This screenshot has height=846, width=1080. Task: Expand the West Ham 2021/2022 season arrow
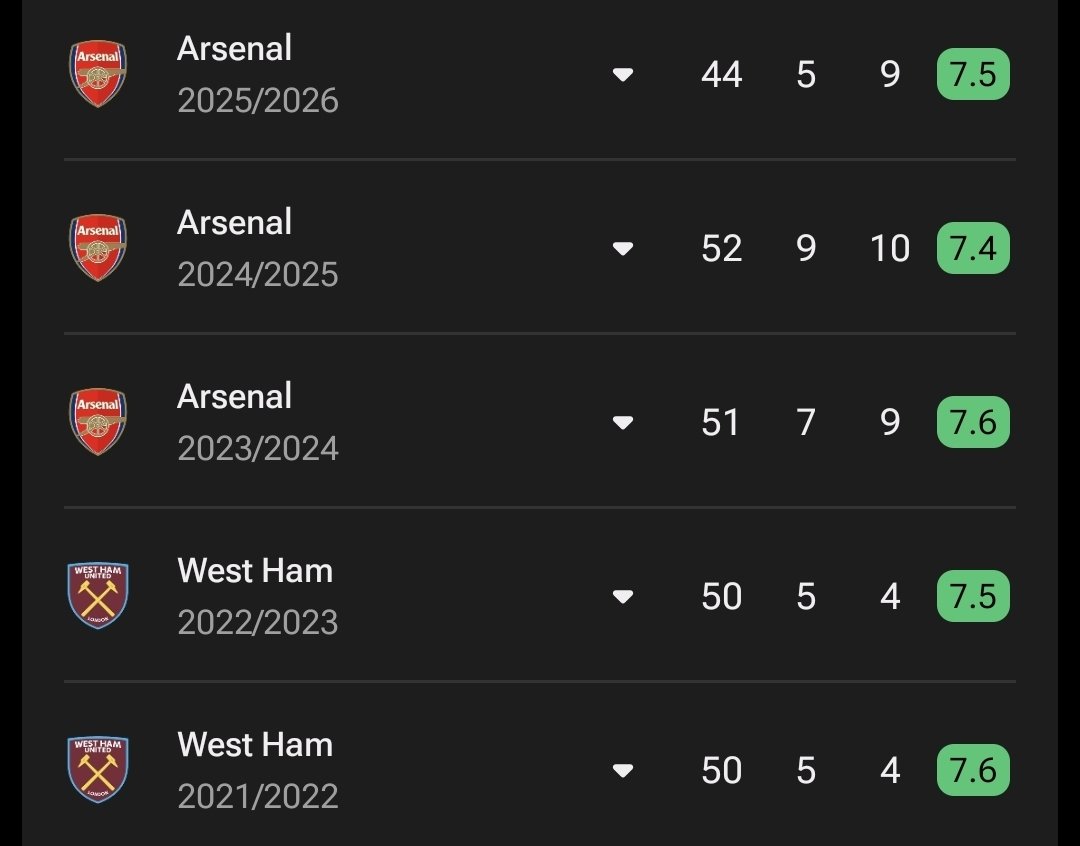pos(623,771)
